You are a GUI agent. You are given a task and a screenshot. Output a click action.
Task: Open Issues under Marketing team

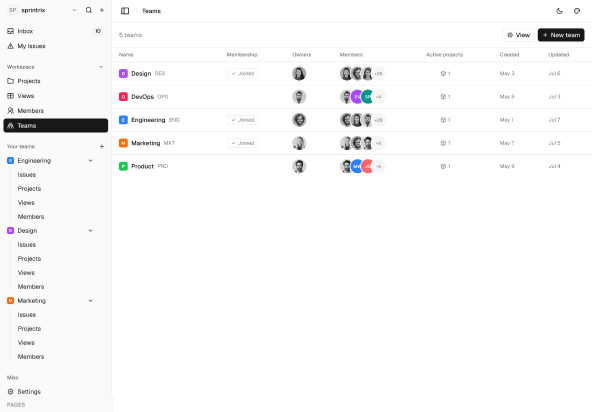(26, 315)
